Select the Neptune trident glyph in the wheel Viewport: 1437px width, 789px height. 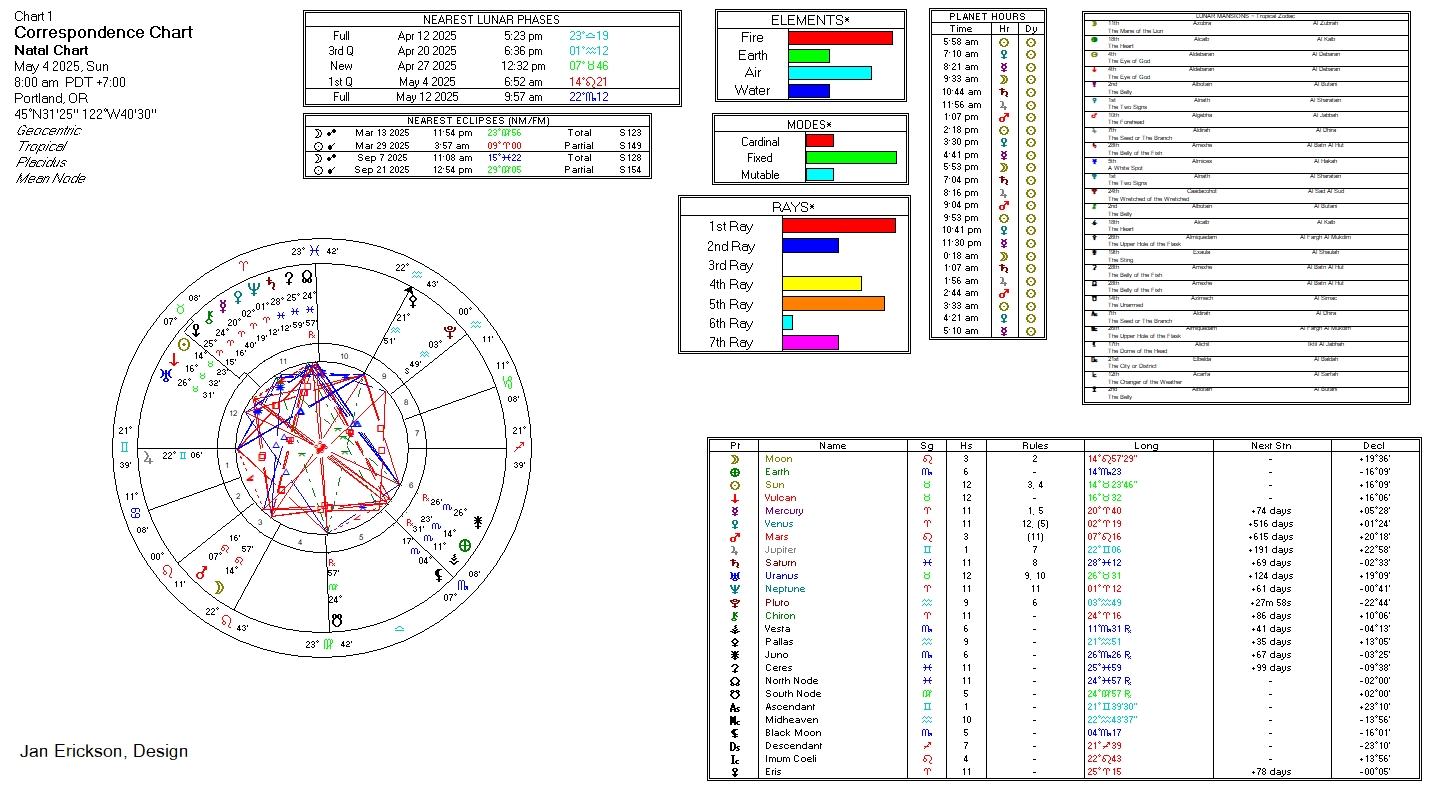(253, 288)
